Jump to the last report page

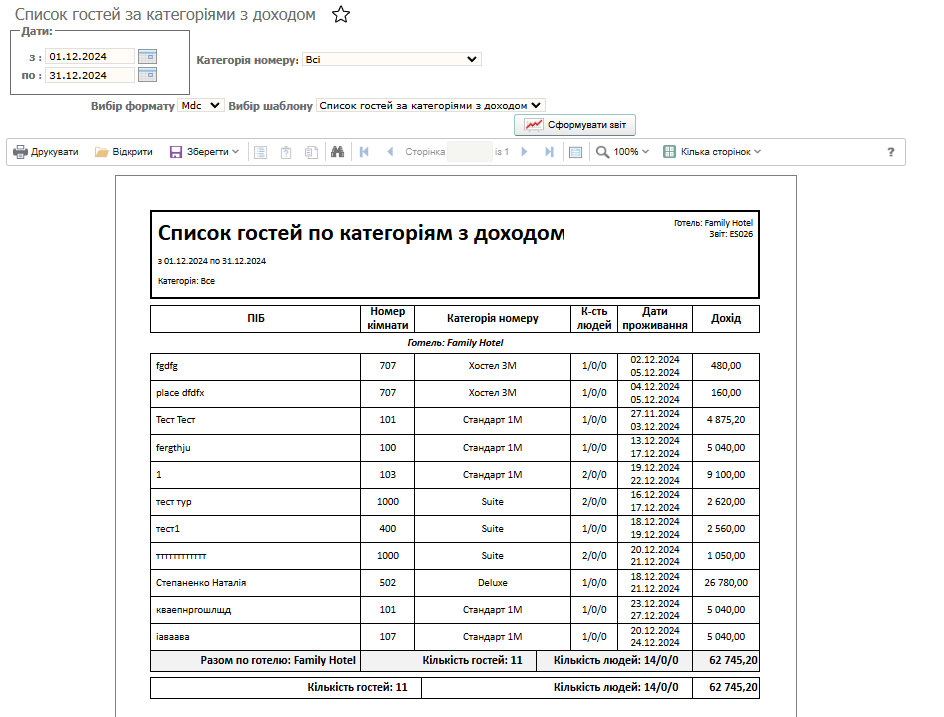pyautogui.click(x=549, y=152)
